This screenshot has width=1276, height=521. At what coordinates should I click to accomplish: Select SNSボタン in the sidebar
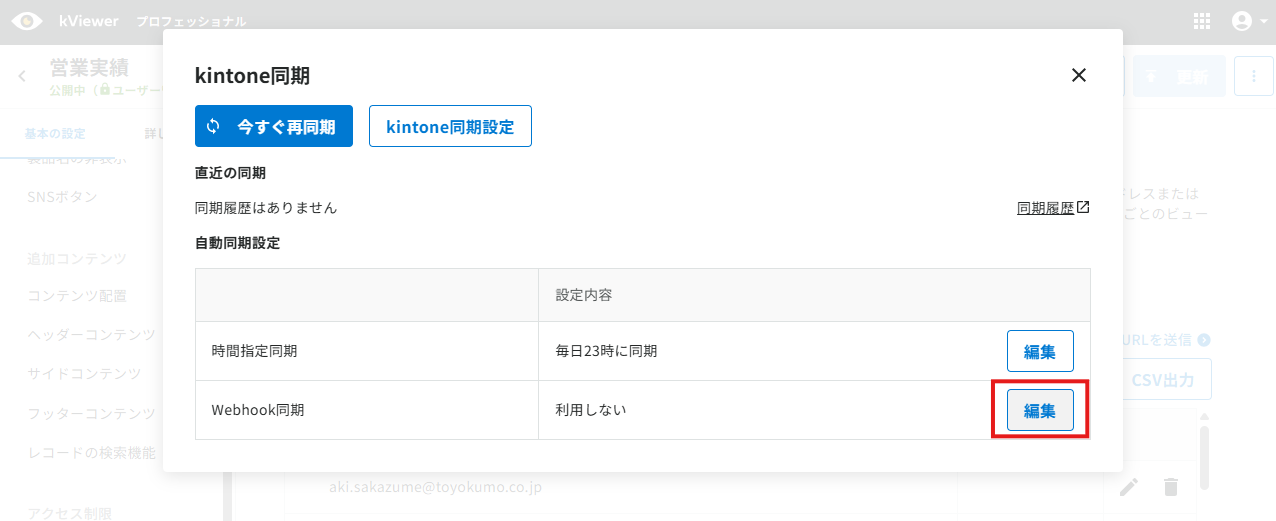[62, 196]
